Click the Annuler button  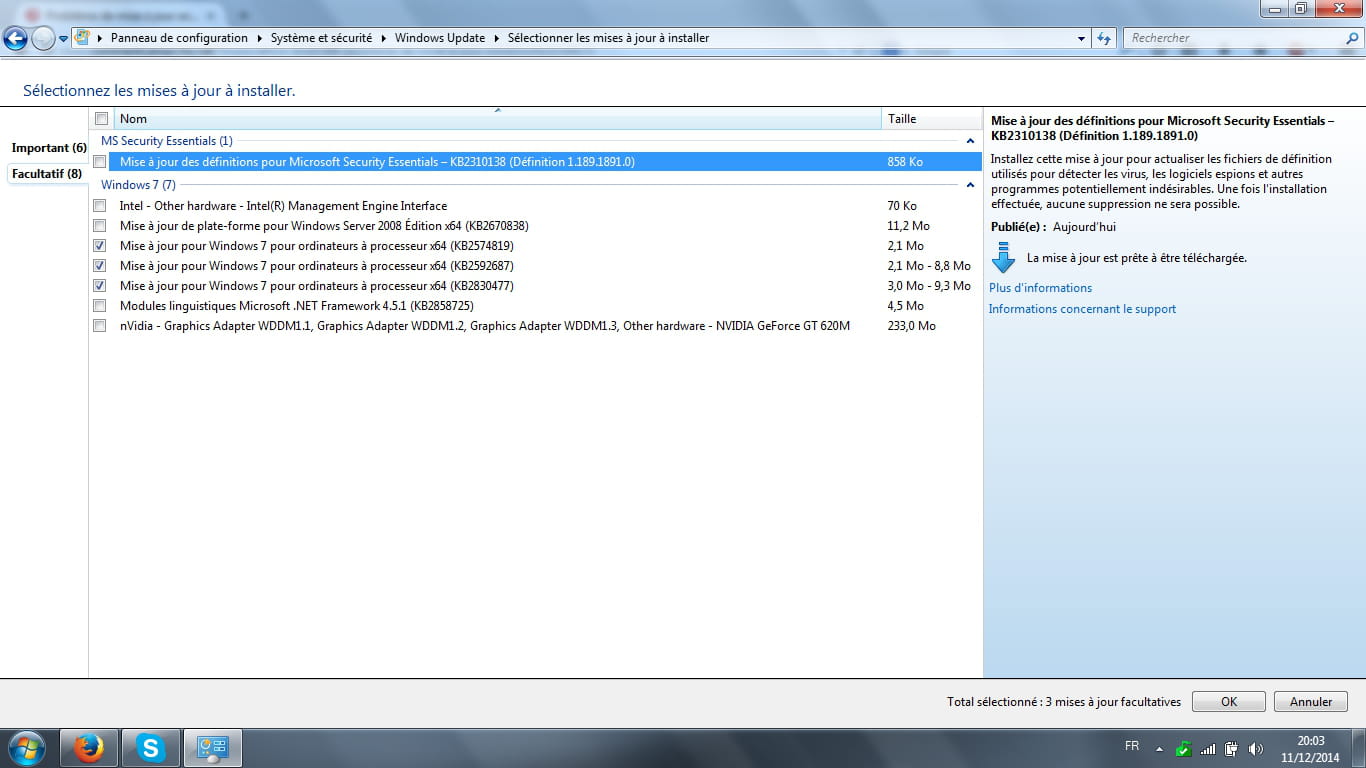pos(1311,702)
